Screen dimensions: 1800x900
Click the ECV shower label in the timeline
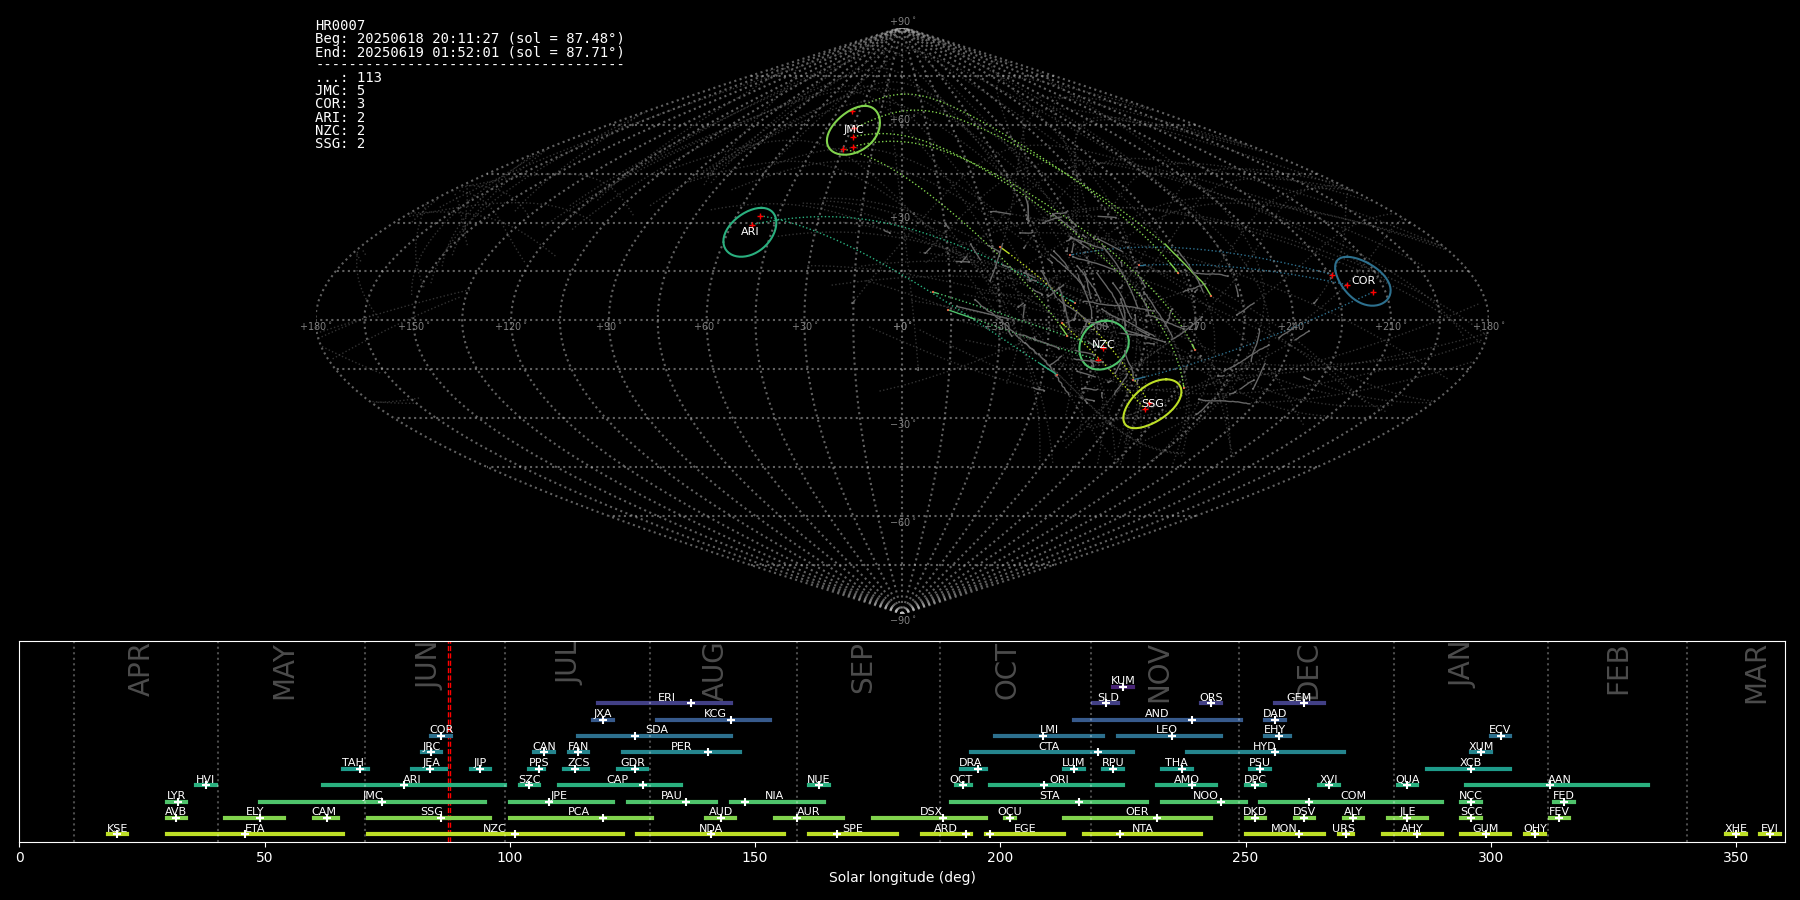(1499, 730)
